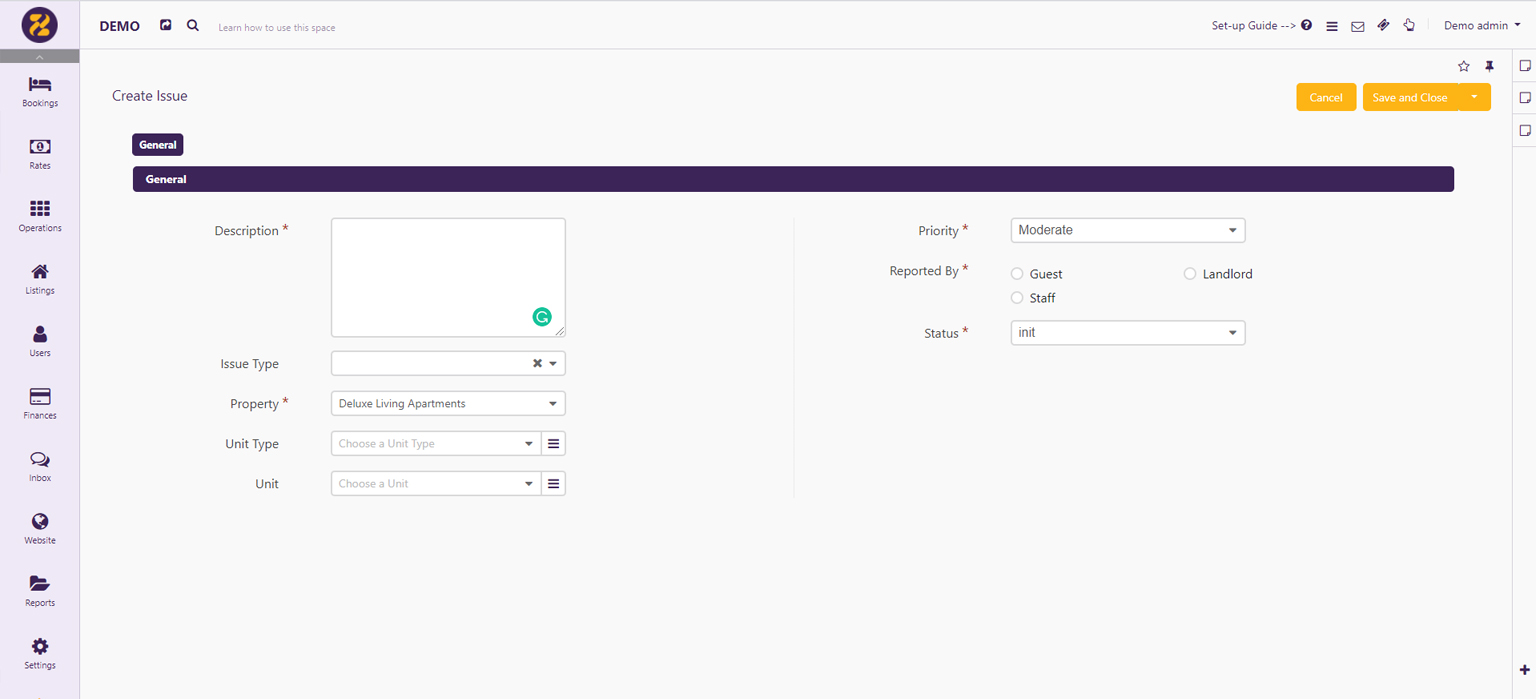Open Users in the sidebar

point(40,341)
